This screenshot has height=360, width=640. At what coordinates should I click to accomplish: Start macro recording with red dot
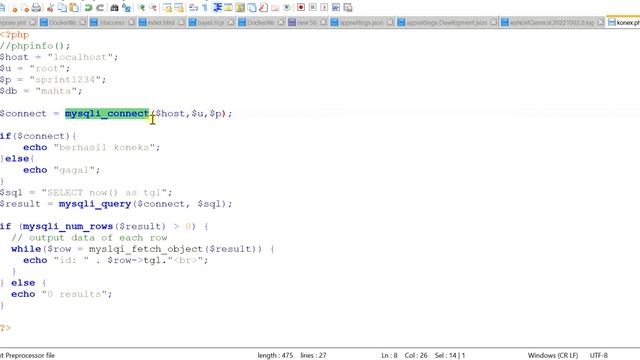[301, 8]
